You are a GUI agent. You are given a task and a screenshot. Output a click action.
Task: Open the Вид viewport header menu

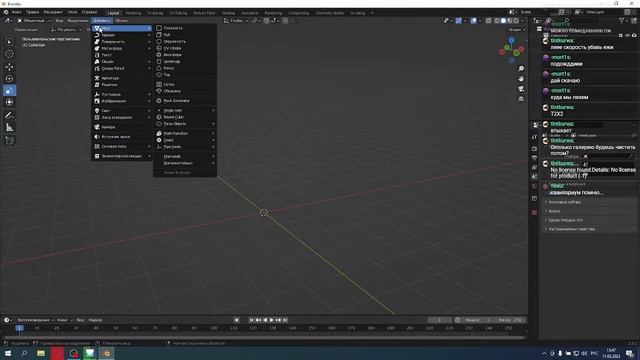(x=59, y=20)
